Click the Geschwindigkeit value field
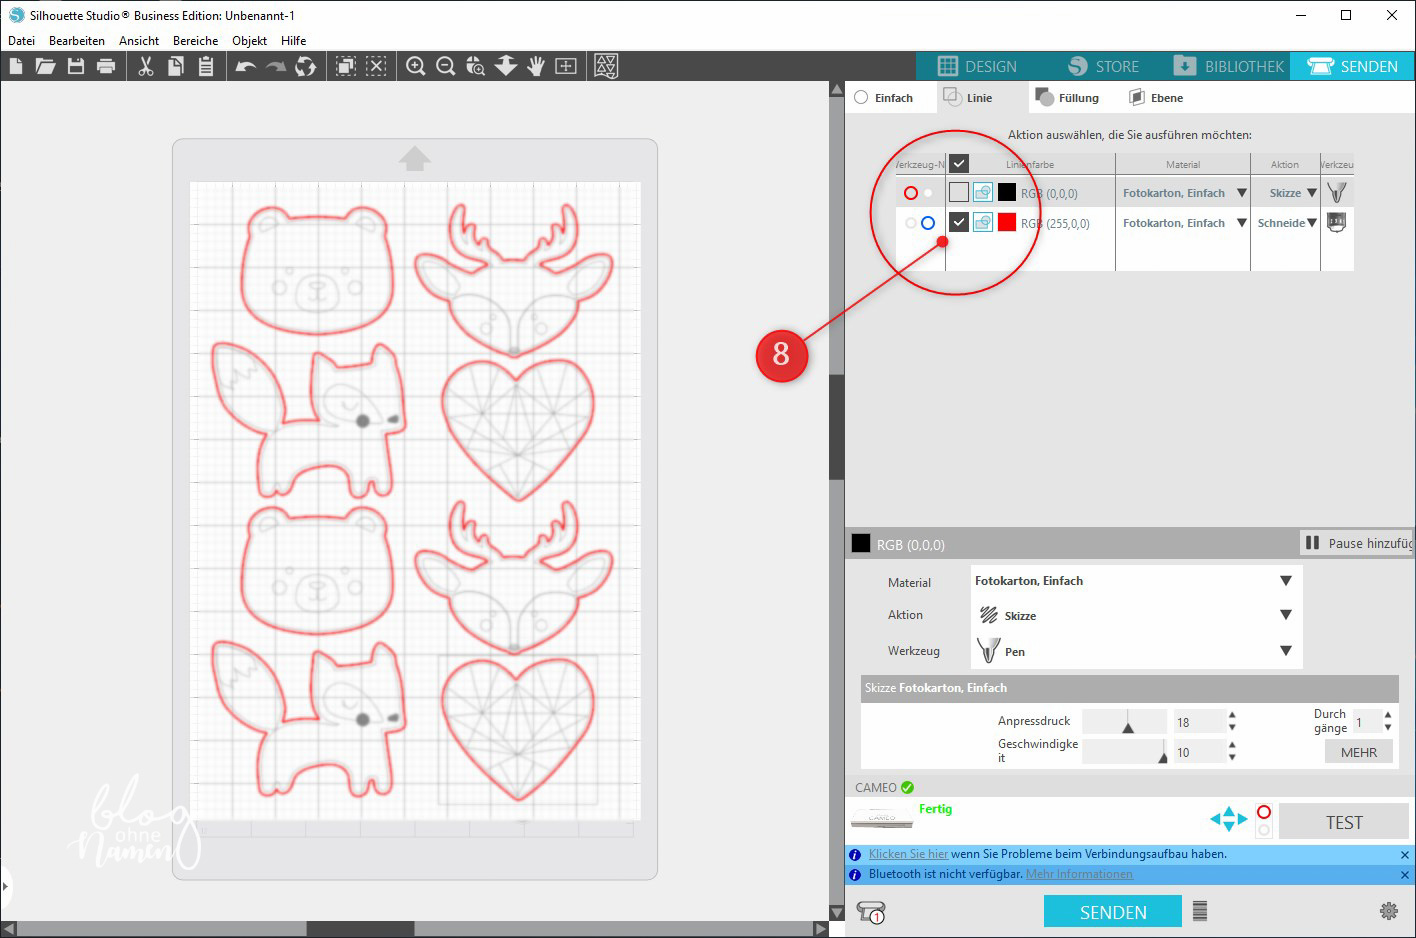 [x=1198, y=752]
